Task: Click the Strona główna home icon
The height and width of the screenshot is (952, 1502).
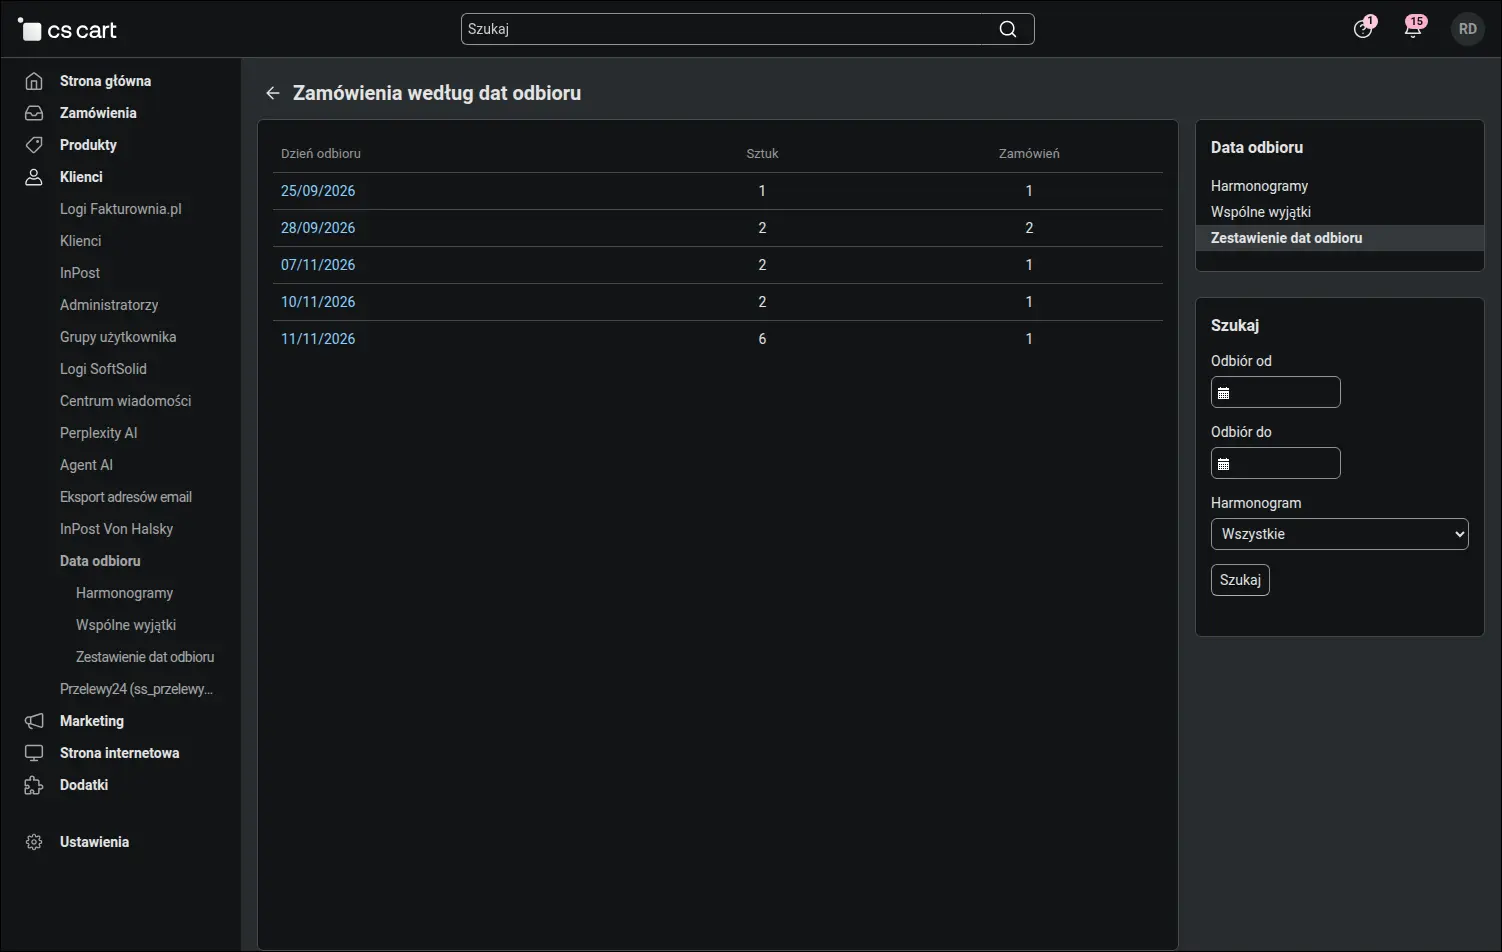Action: 34,81
